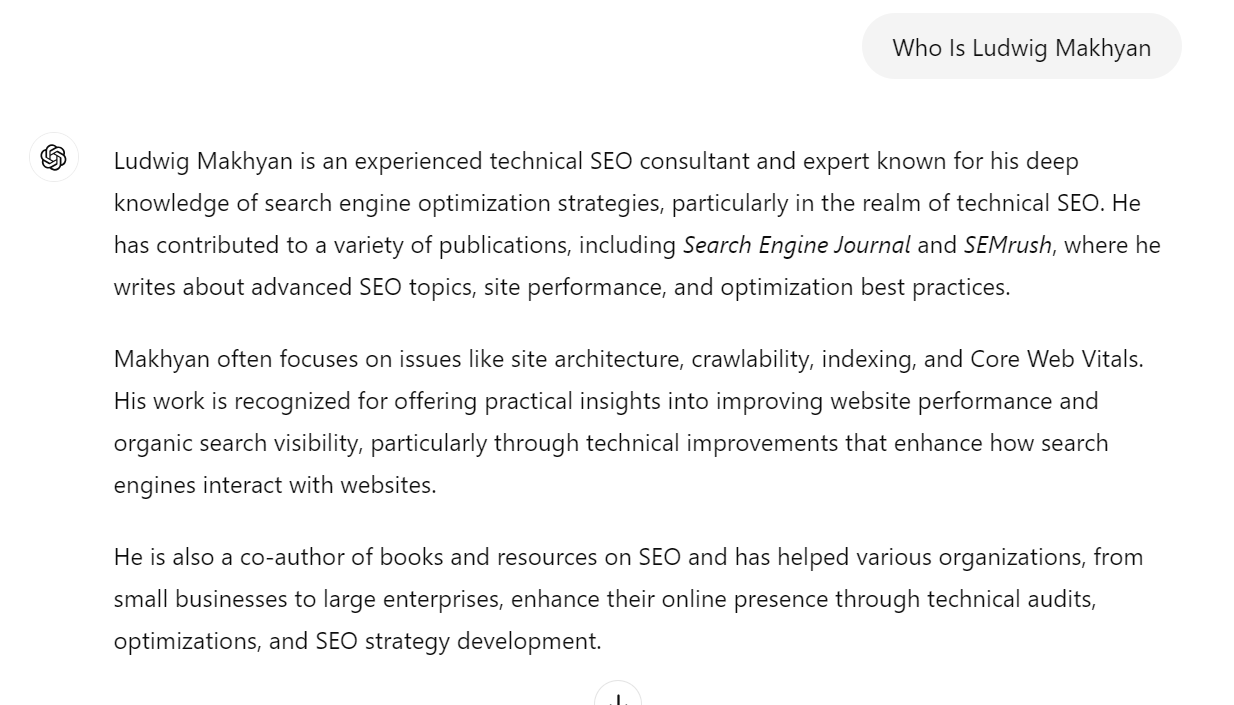The image size is (1234, 705).
Task: Click the italic "Search Engine Journal" text
Action: click(x=796, y=245)
